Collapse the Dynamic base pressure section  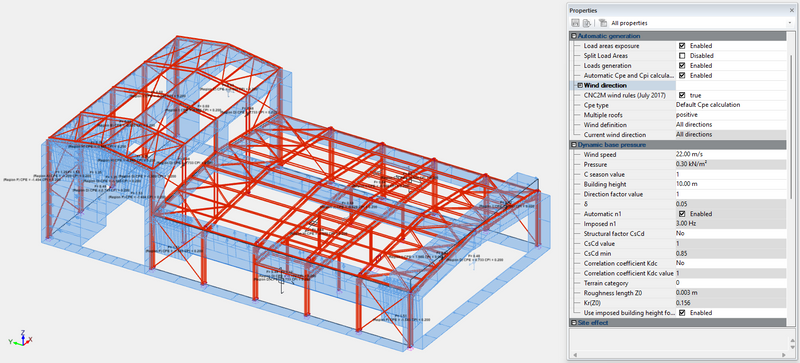click(x=574, y=145)
